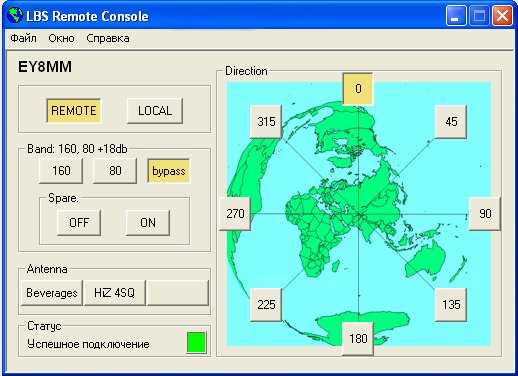Activate the bypass band option
Viewport: 518px width, 376px height.
pyautogui.click(x=169, y=171)
